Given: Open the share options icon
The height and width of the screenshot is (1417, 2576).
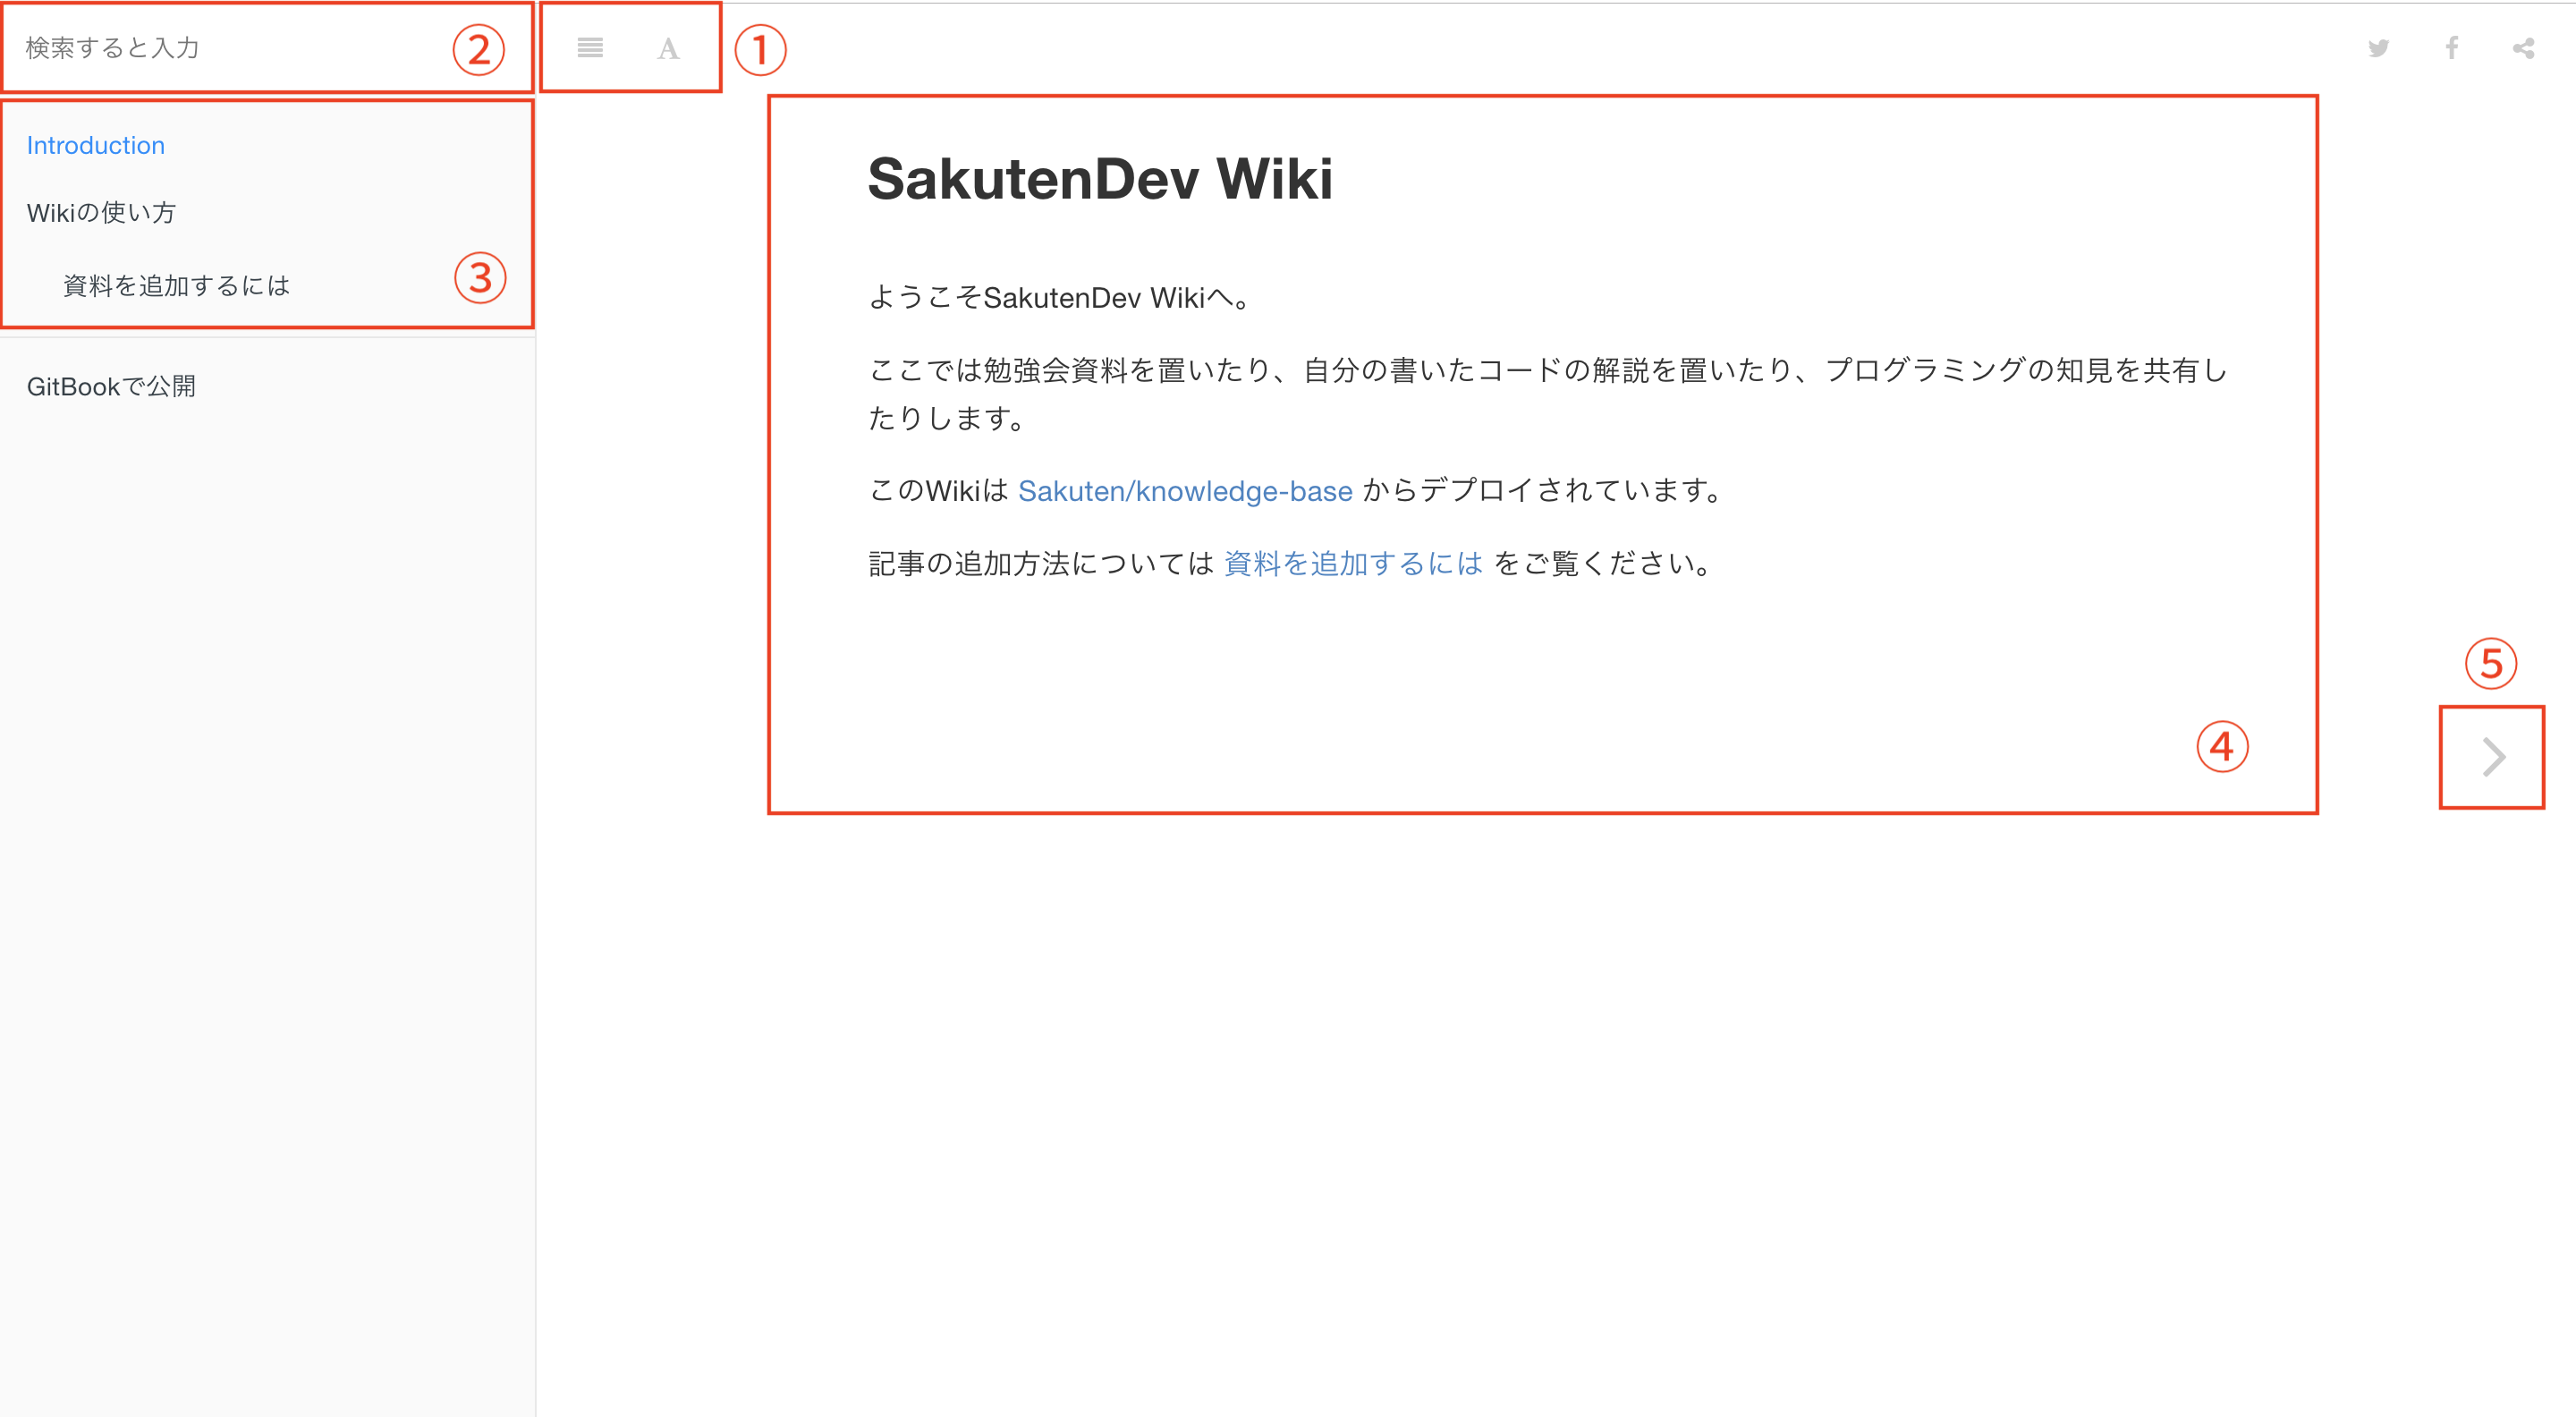Looking at the screenshot, I should (2523, 48).
